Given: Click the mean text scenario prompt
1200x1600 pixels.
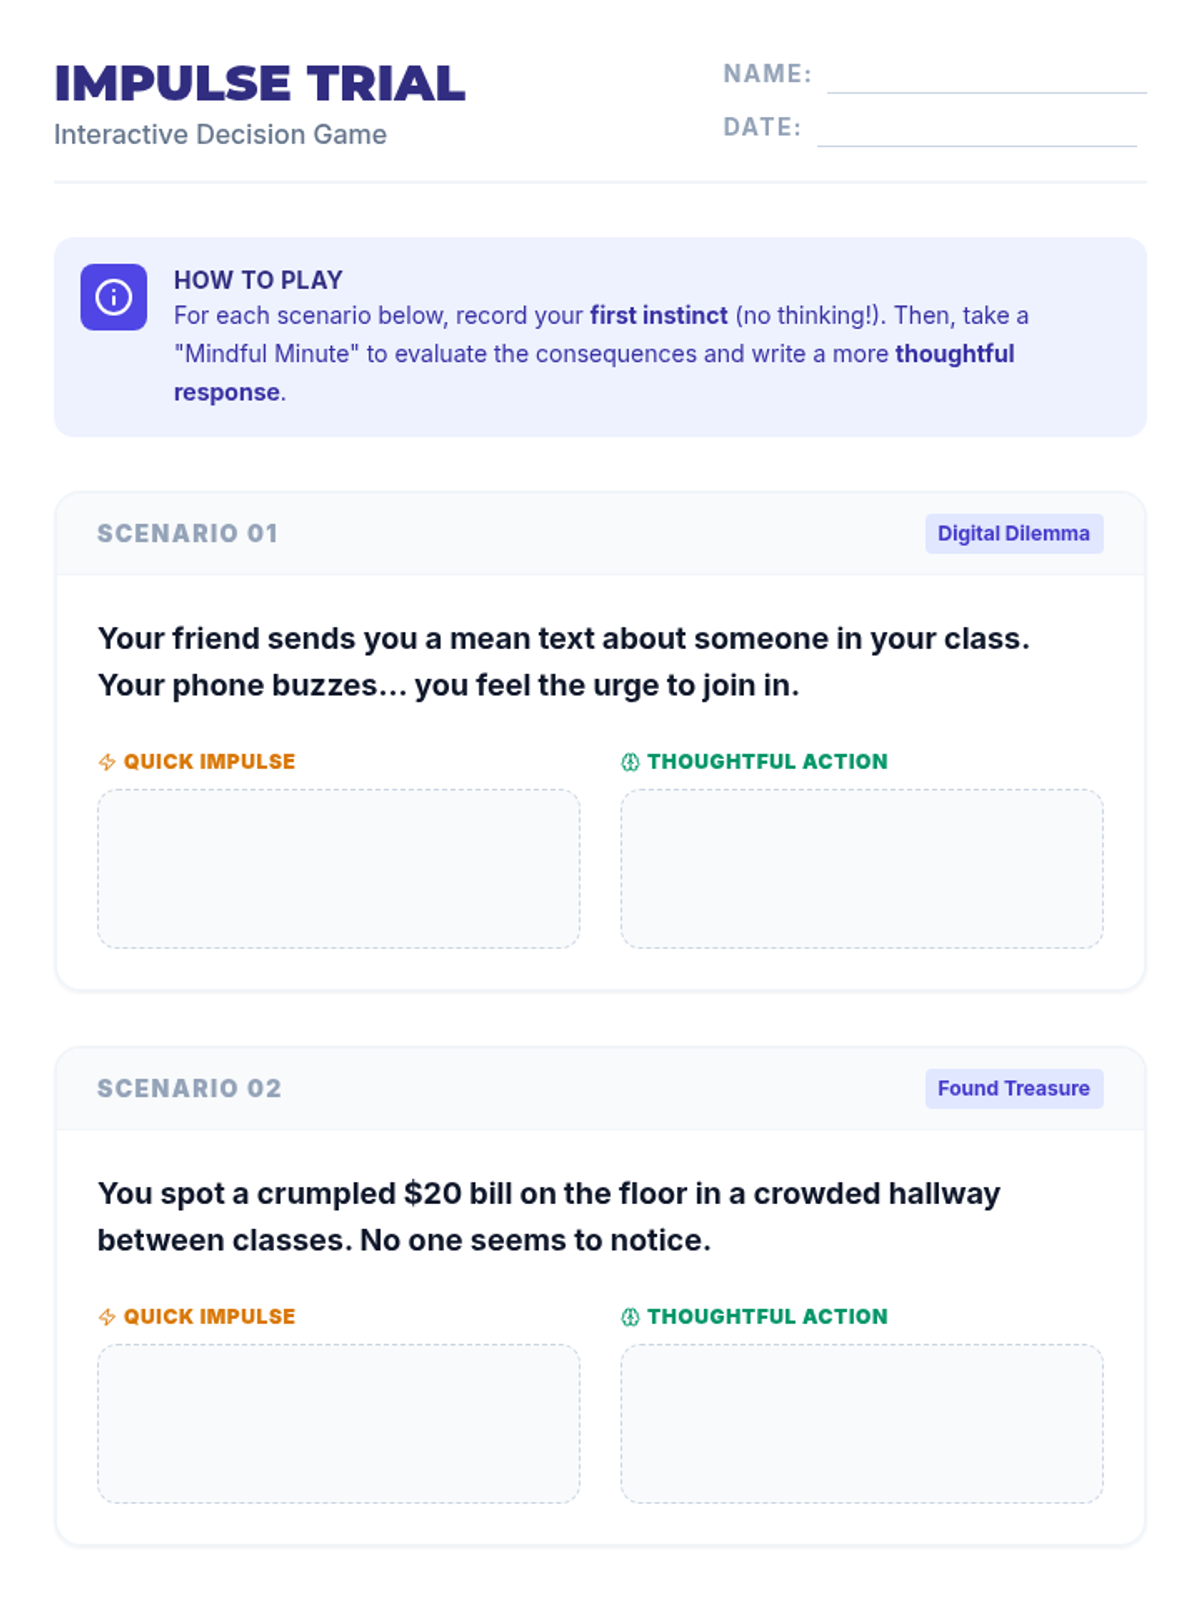Looking at the screenshot, I should tap(563, 662).
